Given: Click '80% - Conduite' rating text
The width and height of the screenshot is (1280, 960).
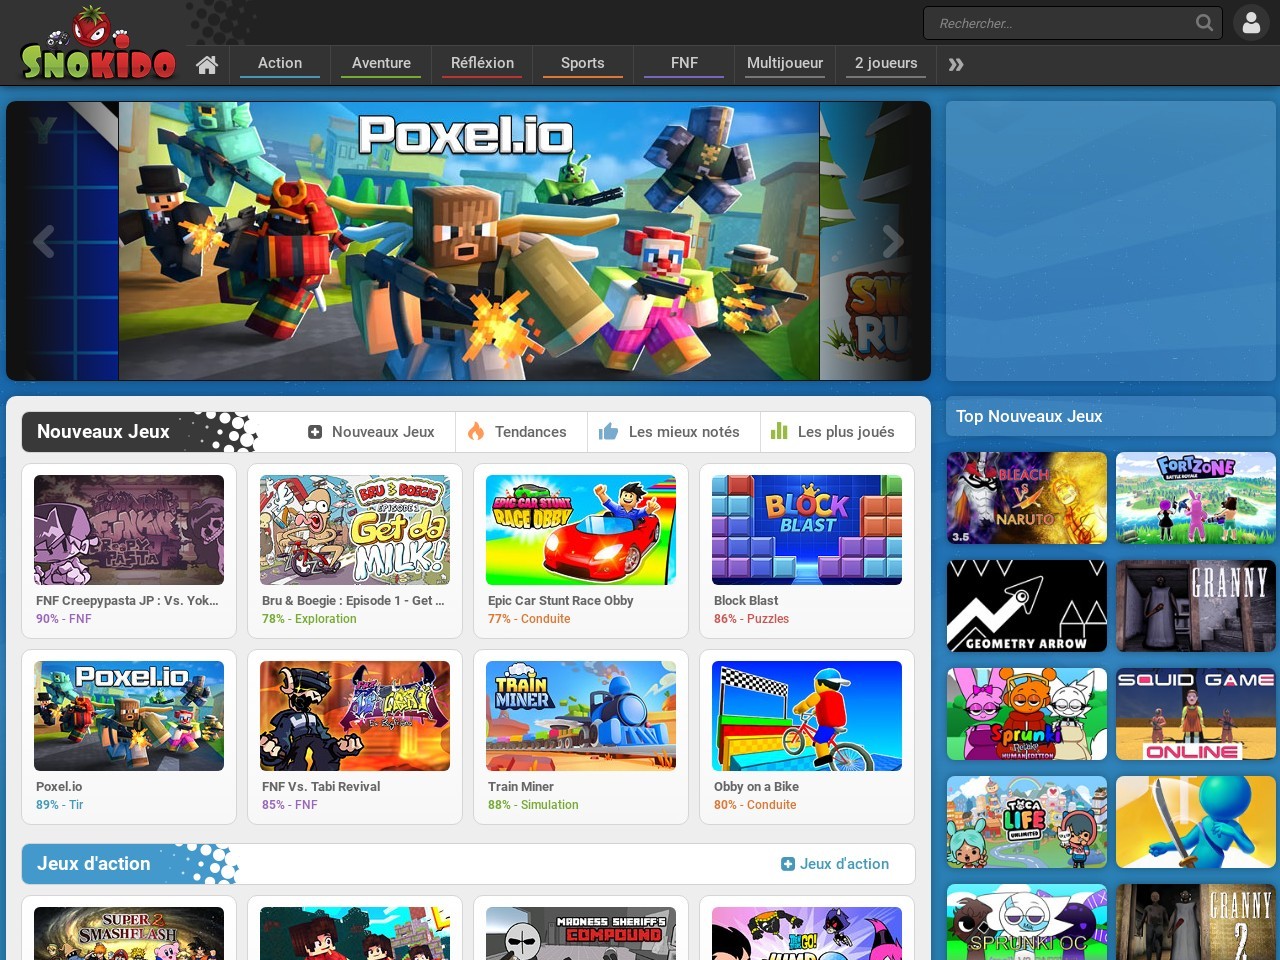Looking at the screenshot, I should 755,805.
